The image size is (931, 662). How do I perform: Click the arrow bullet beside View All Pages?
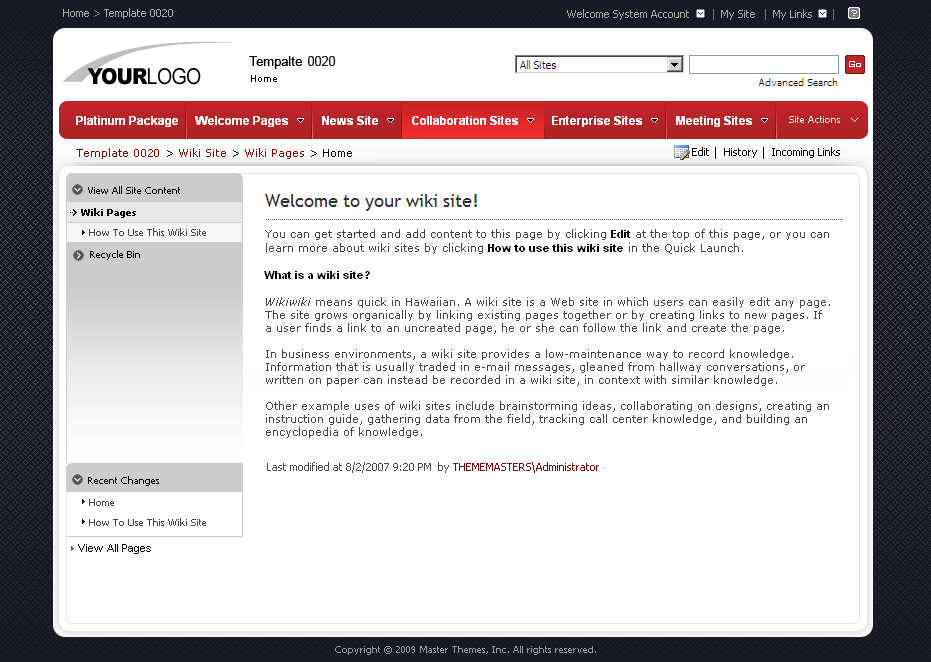pos(71,548)
